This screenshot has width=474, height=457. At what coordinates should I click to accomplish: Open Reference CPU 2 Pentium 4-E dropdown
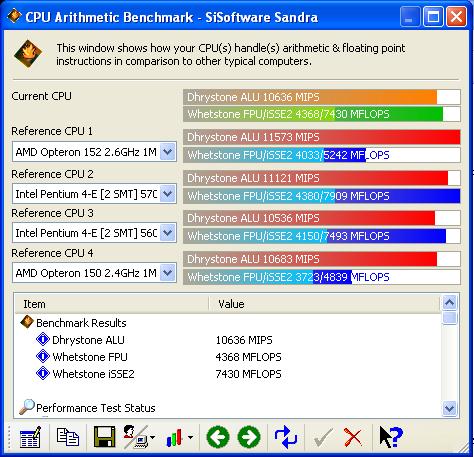167,194
